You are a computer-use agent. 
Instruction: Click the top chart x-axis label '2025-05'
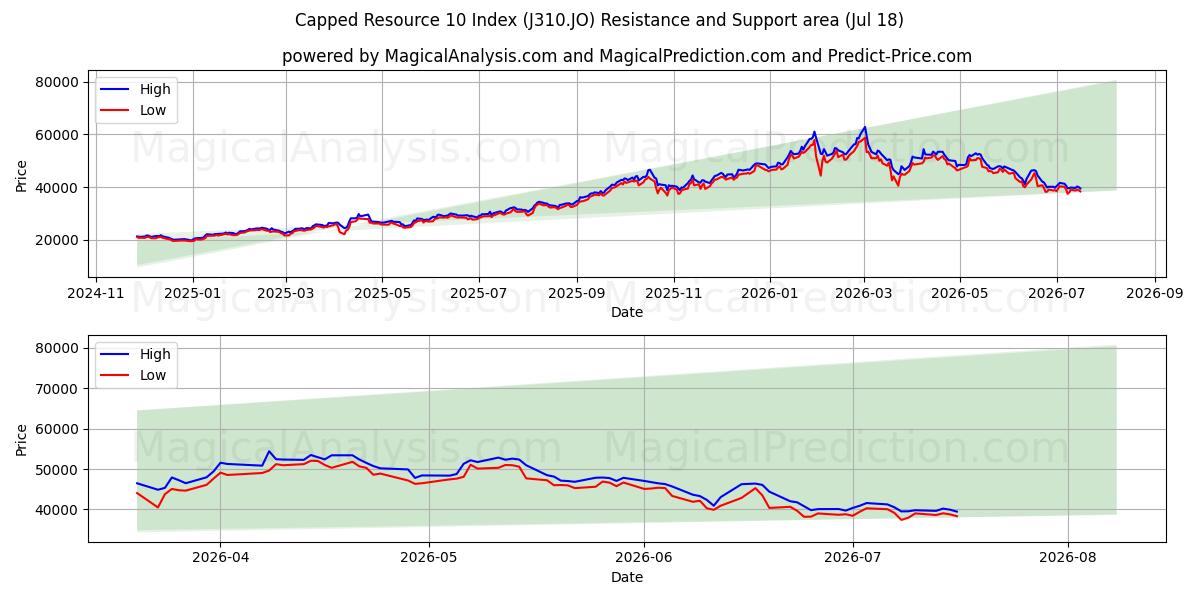coord(382,295)
